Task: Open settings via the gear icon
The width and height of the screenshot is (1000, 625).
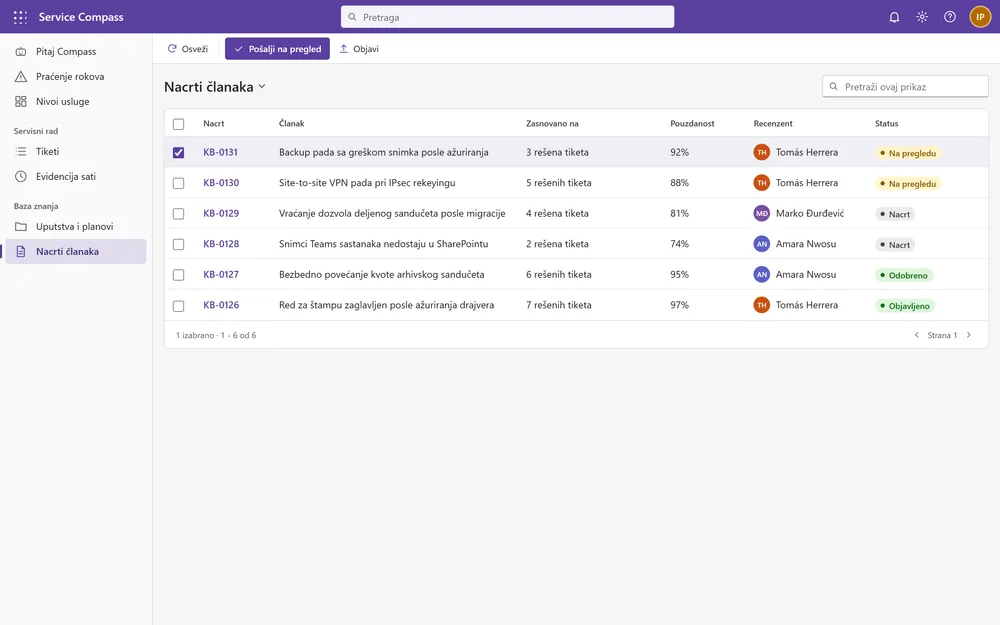Action: click(x=922, y=17)
